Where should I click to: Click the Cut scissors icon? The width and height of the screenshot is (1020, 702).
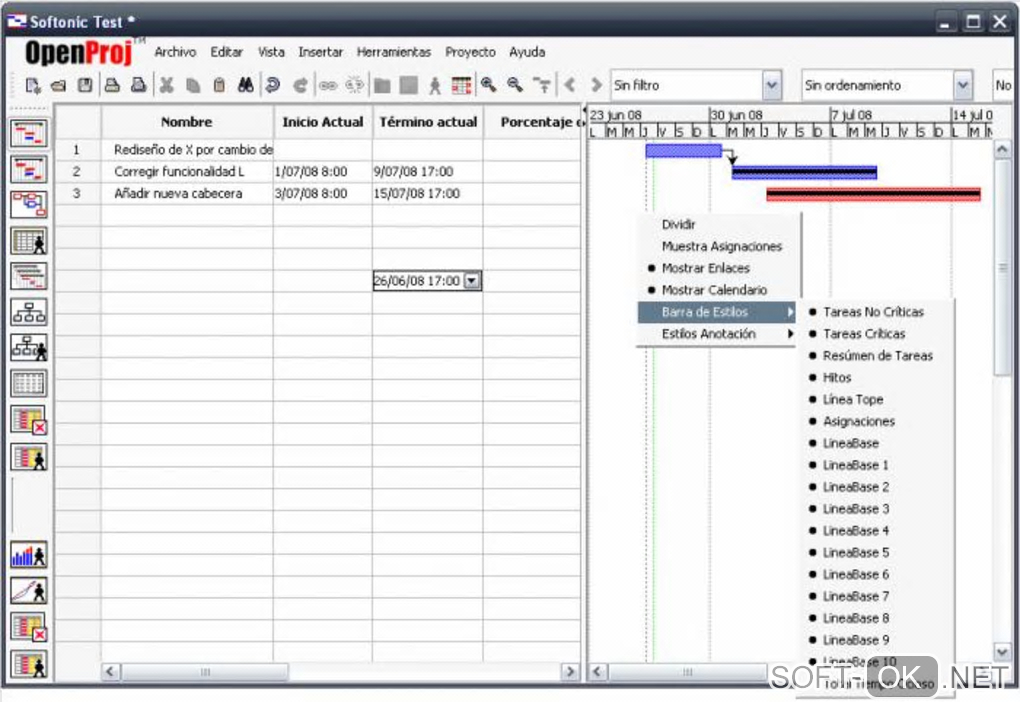pyautogui.click(x=167, y=85)
